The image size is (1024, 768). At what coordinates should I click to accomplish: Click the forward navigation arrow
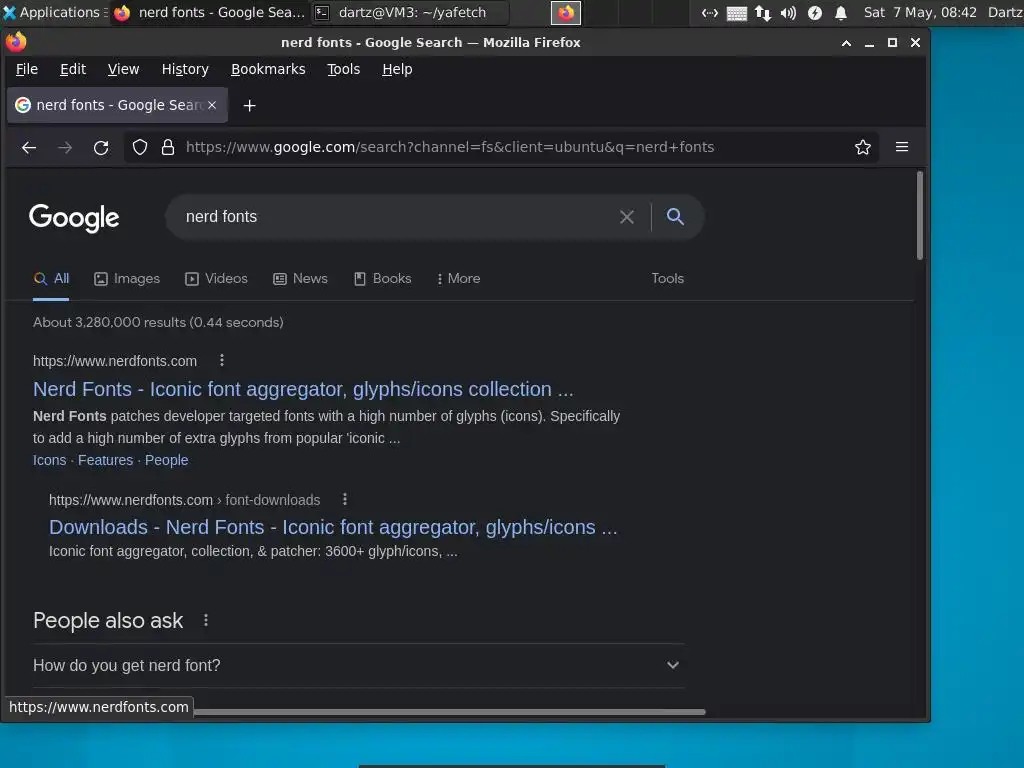tap(65, 148)
